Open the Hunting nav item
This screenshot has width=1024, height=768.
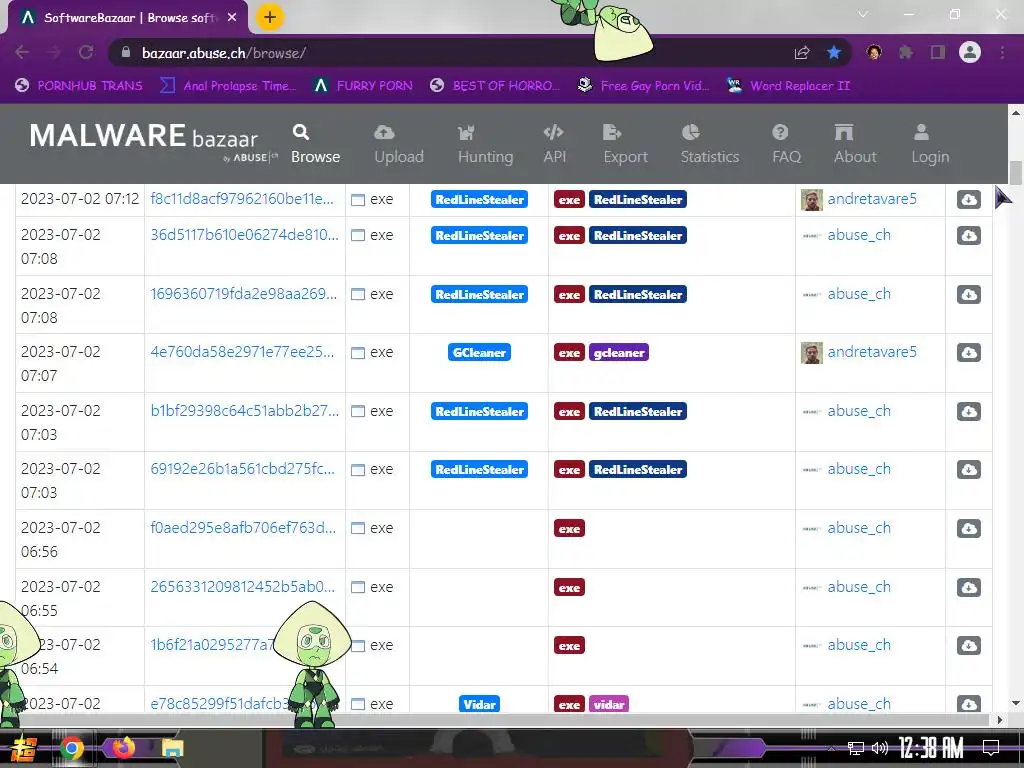(x=485, y=144)
